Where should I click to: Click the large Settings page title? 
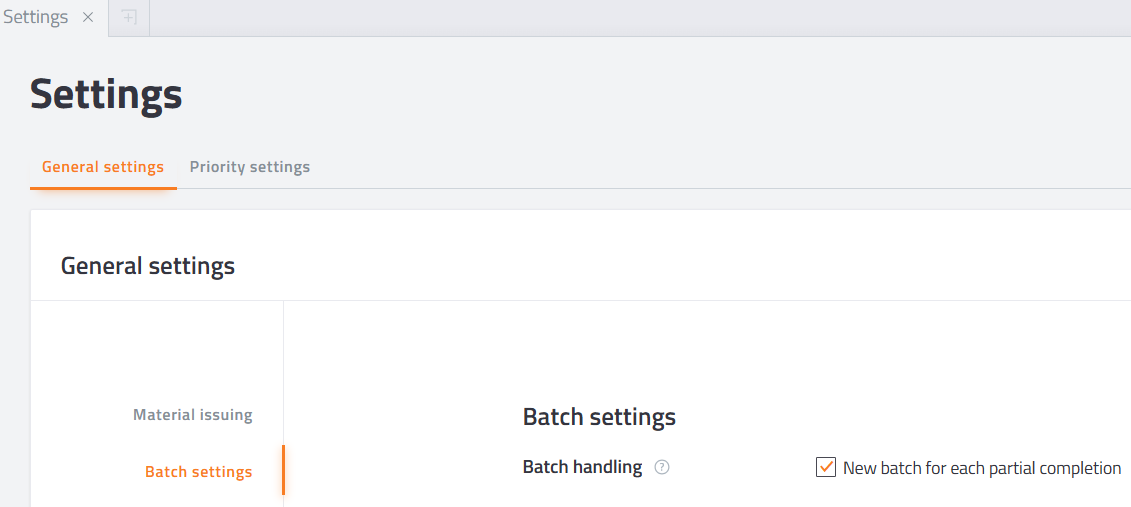coord(106,94)
